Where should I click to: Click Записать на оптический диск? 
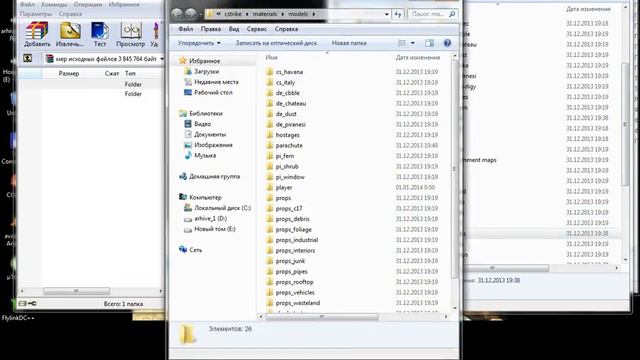(276, 43)
